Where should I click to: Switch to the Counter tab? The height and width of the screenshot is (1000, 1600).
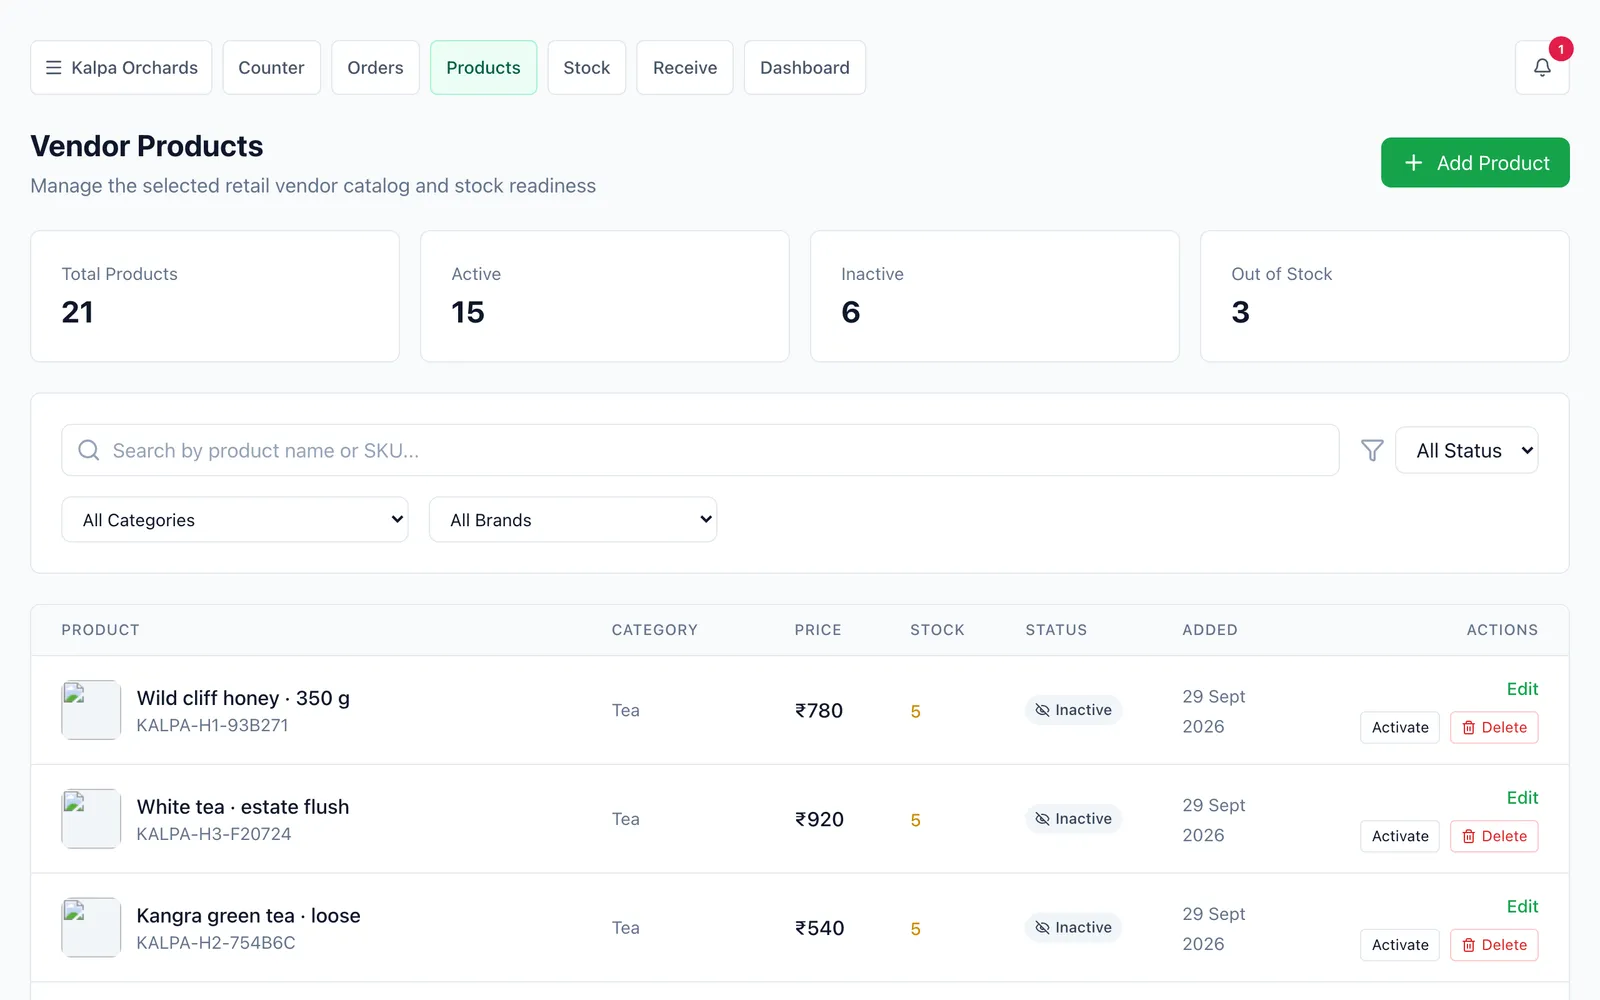pyautogui.click(x=271, y=67)
